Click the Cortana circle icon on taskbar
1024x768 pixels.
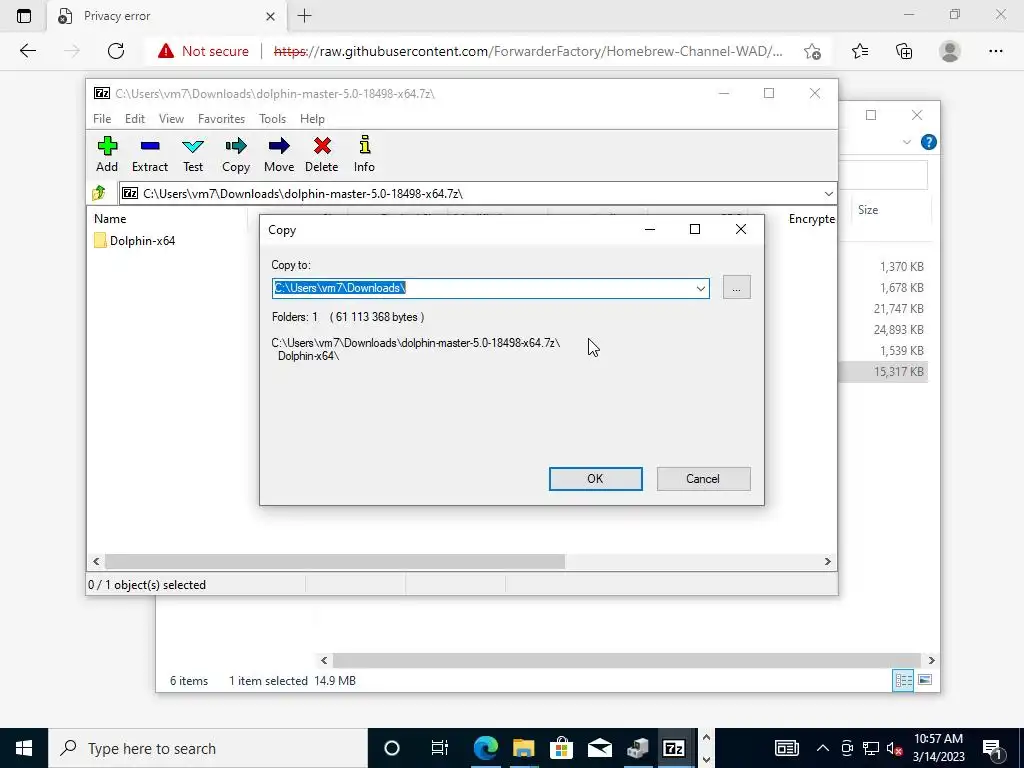(x=391, y=748)
